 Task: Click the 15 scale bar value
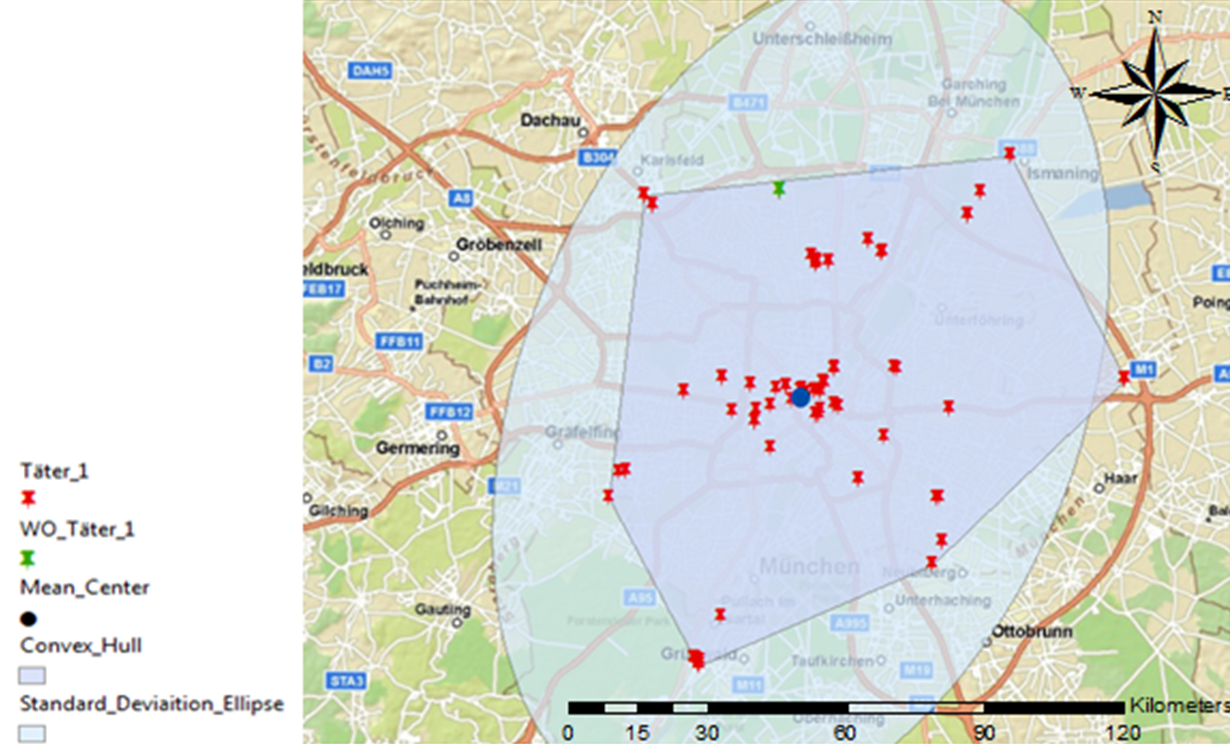click(636, 731)
